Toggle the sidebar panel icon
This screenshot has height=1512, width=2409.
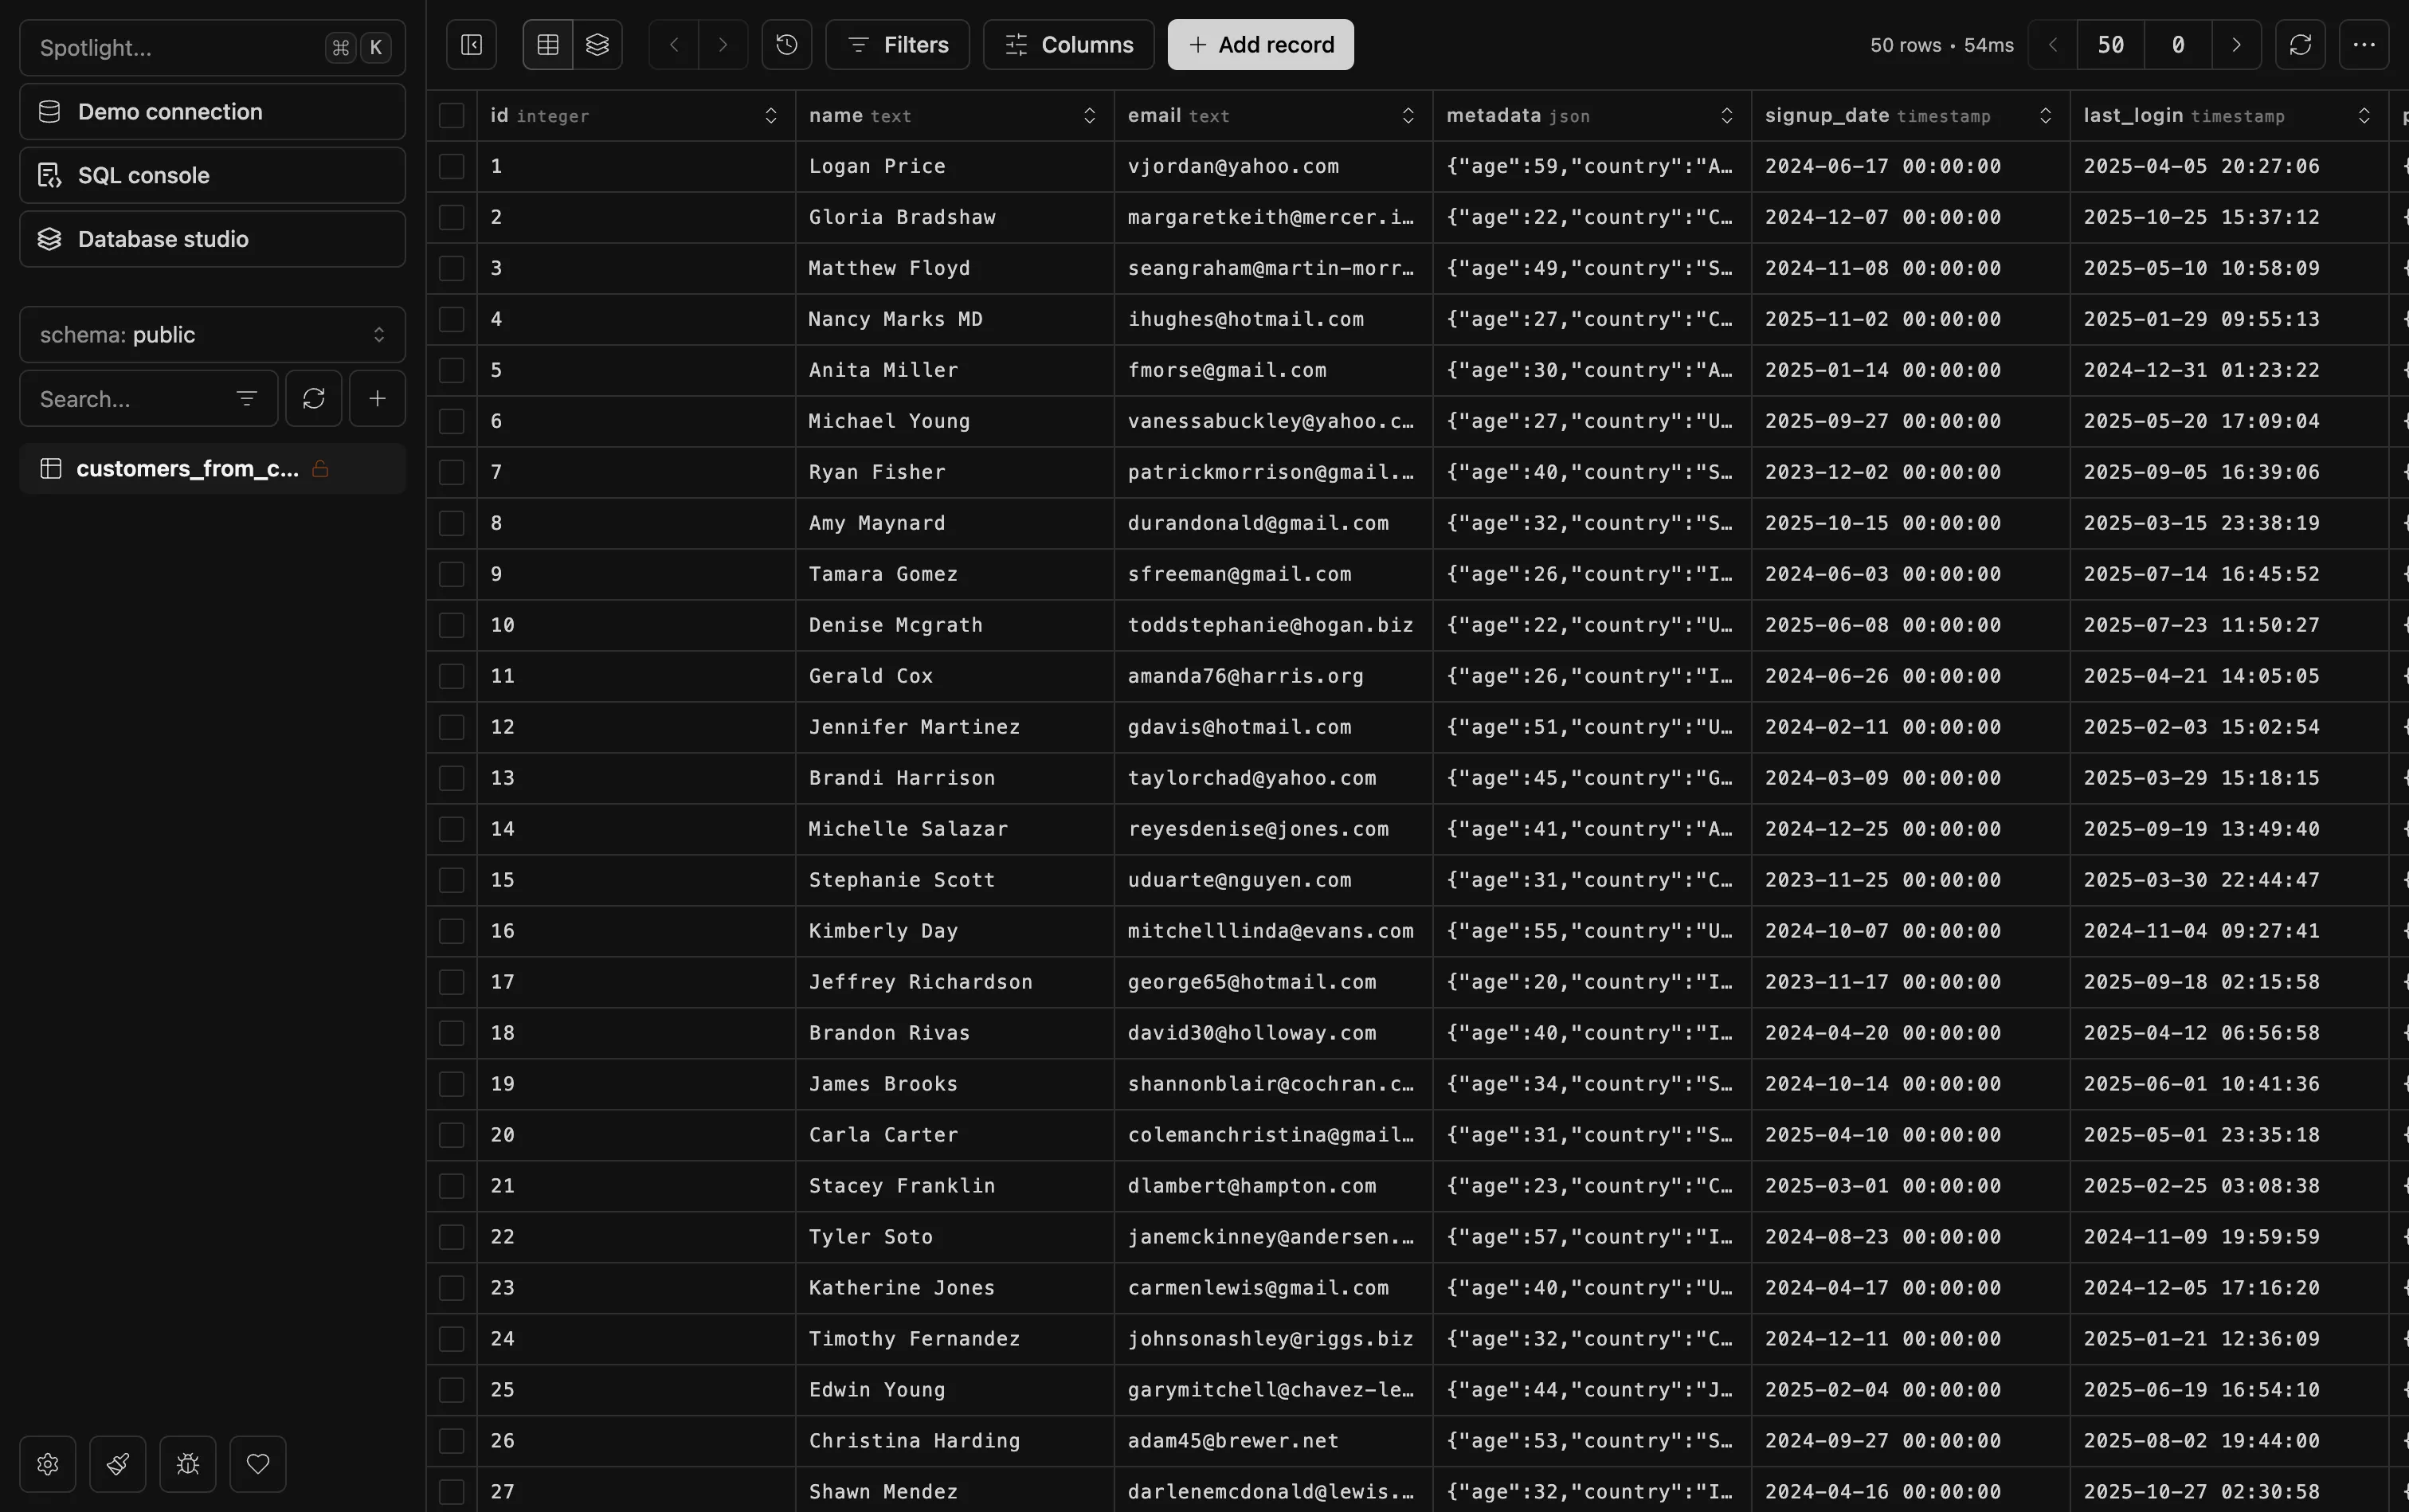click(x=471, y=45)
